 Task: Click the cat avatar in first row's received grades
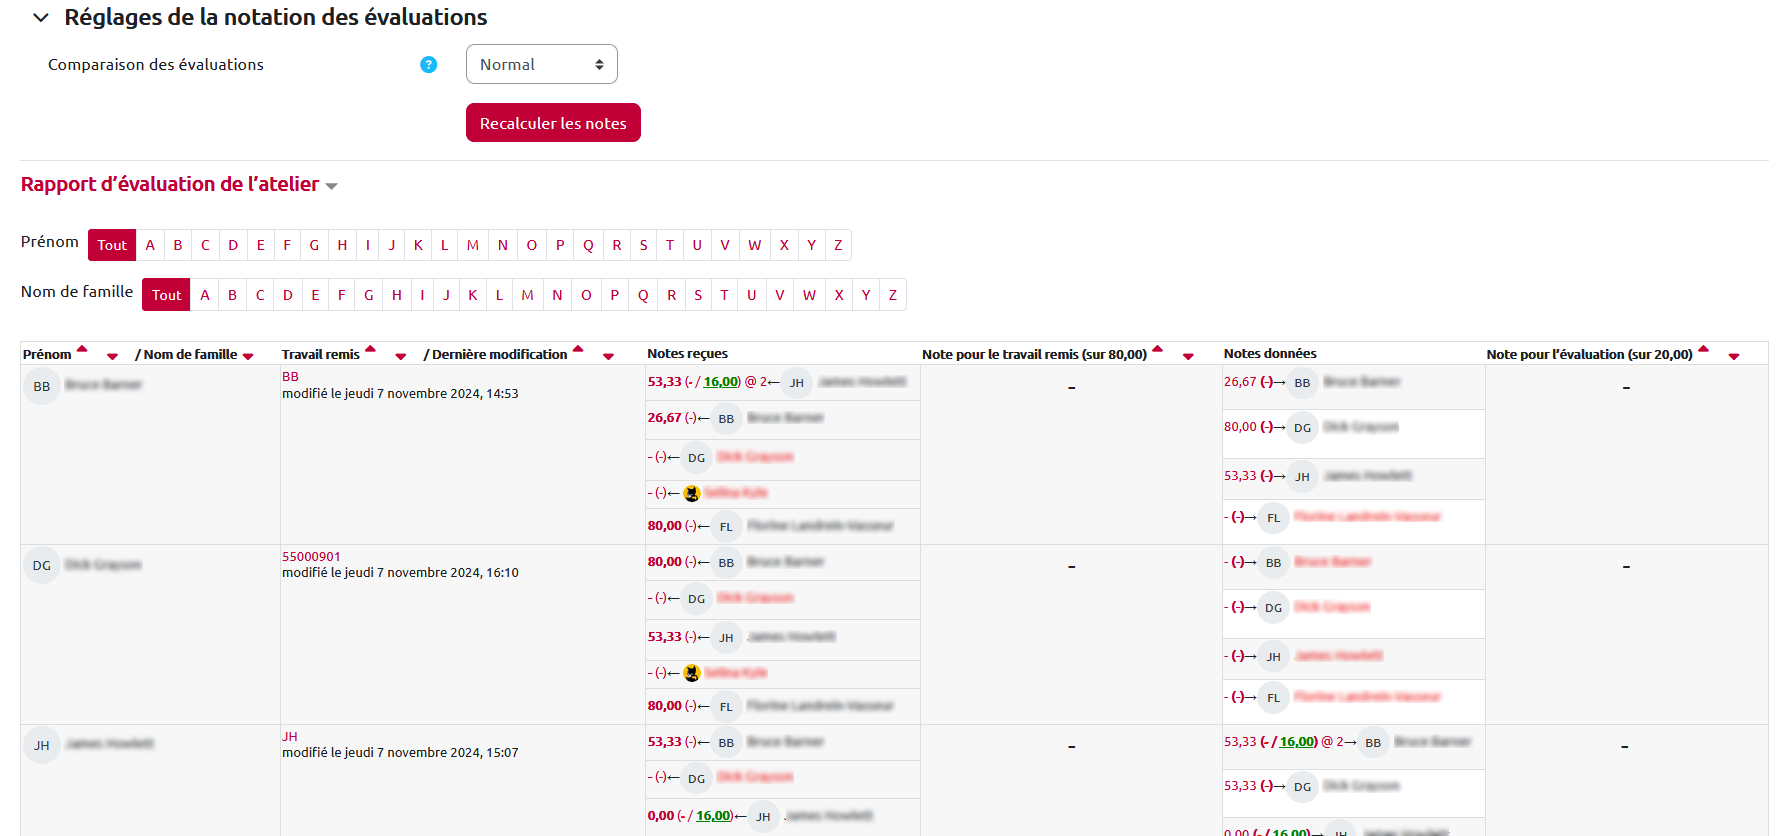point(692,493)
